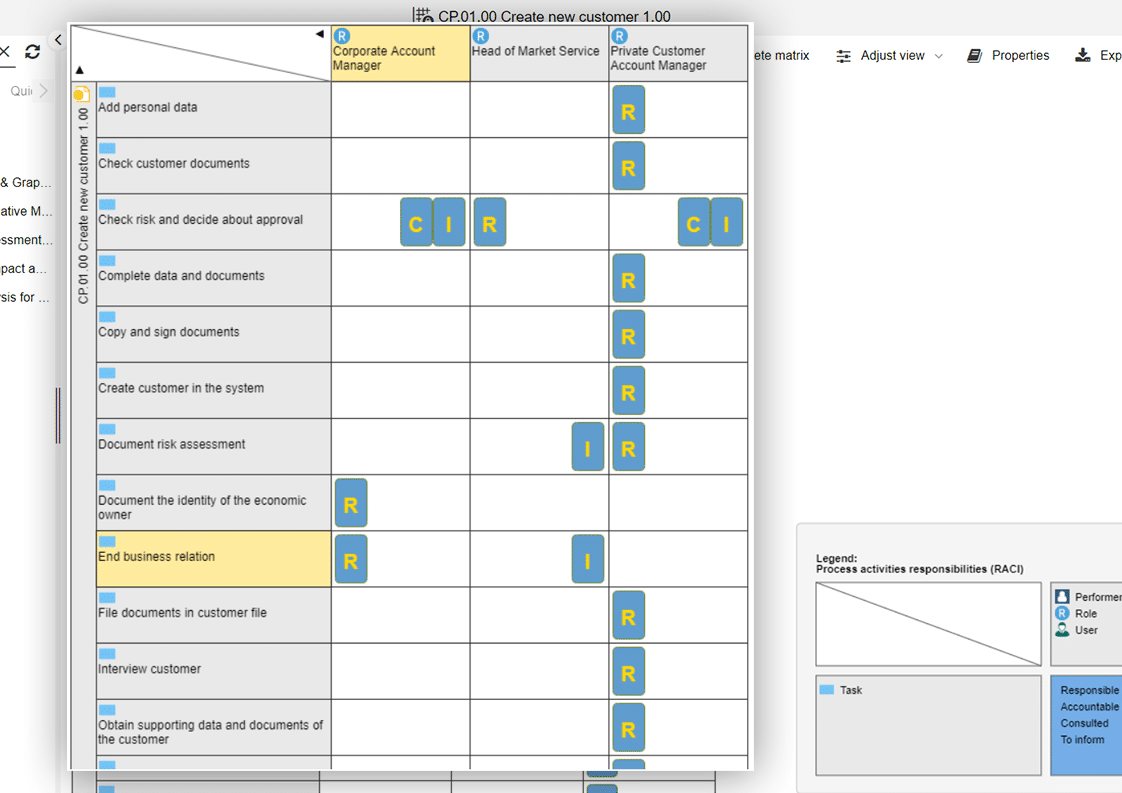Collapse the left sidebar with the chevron

point(58,40)
